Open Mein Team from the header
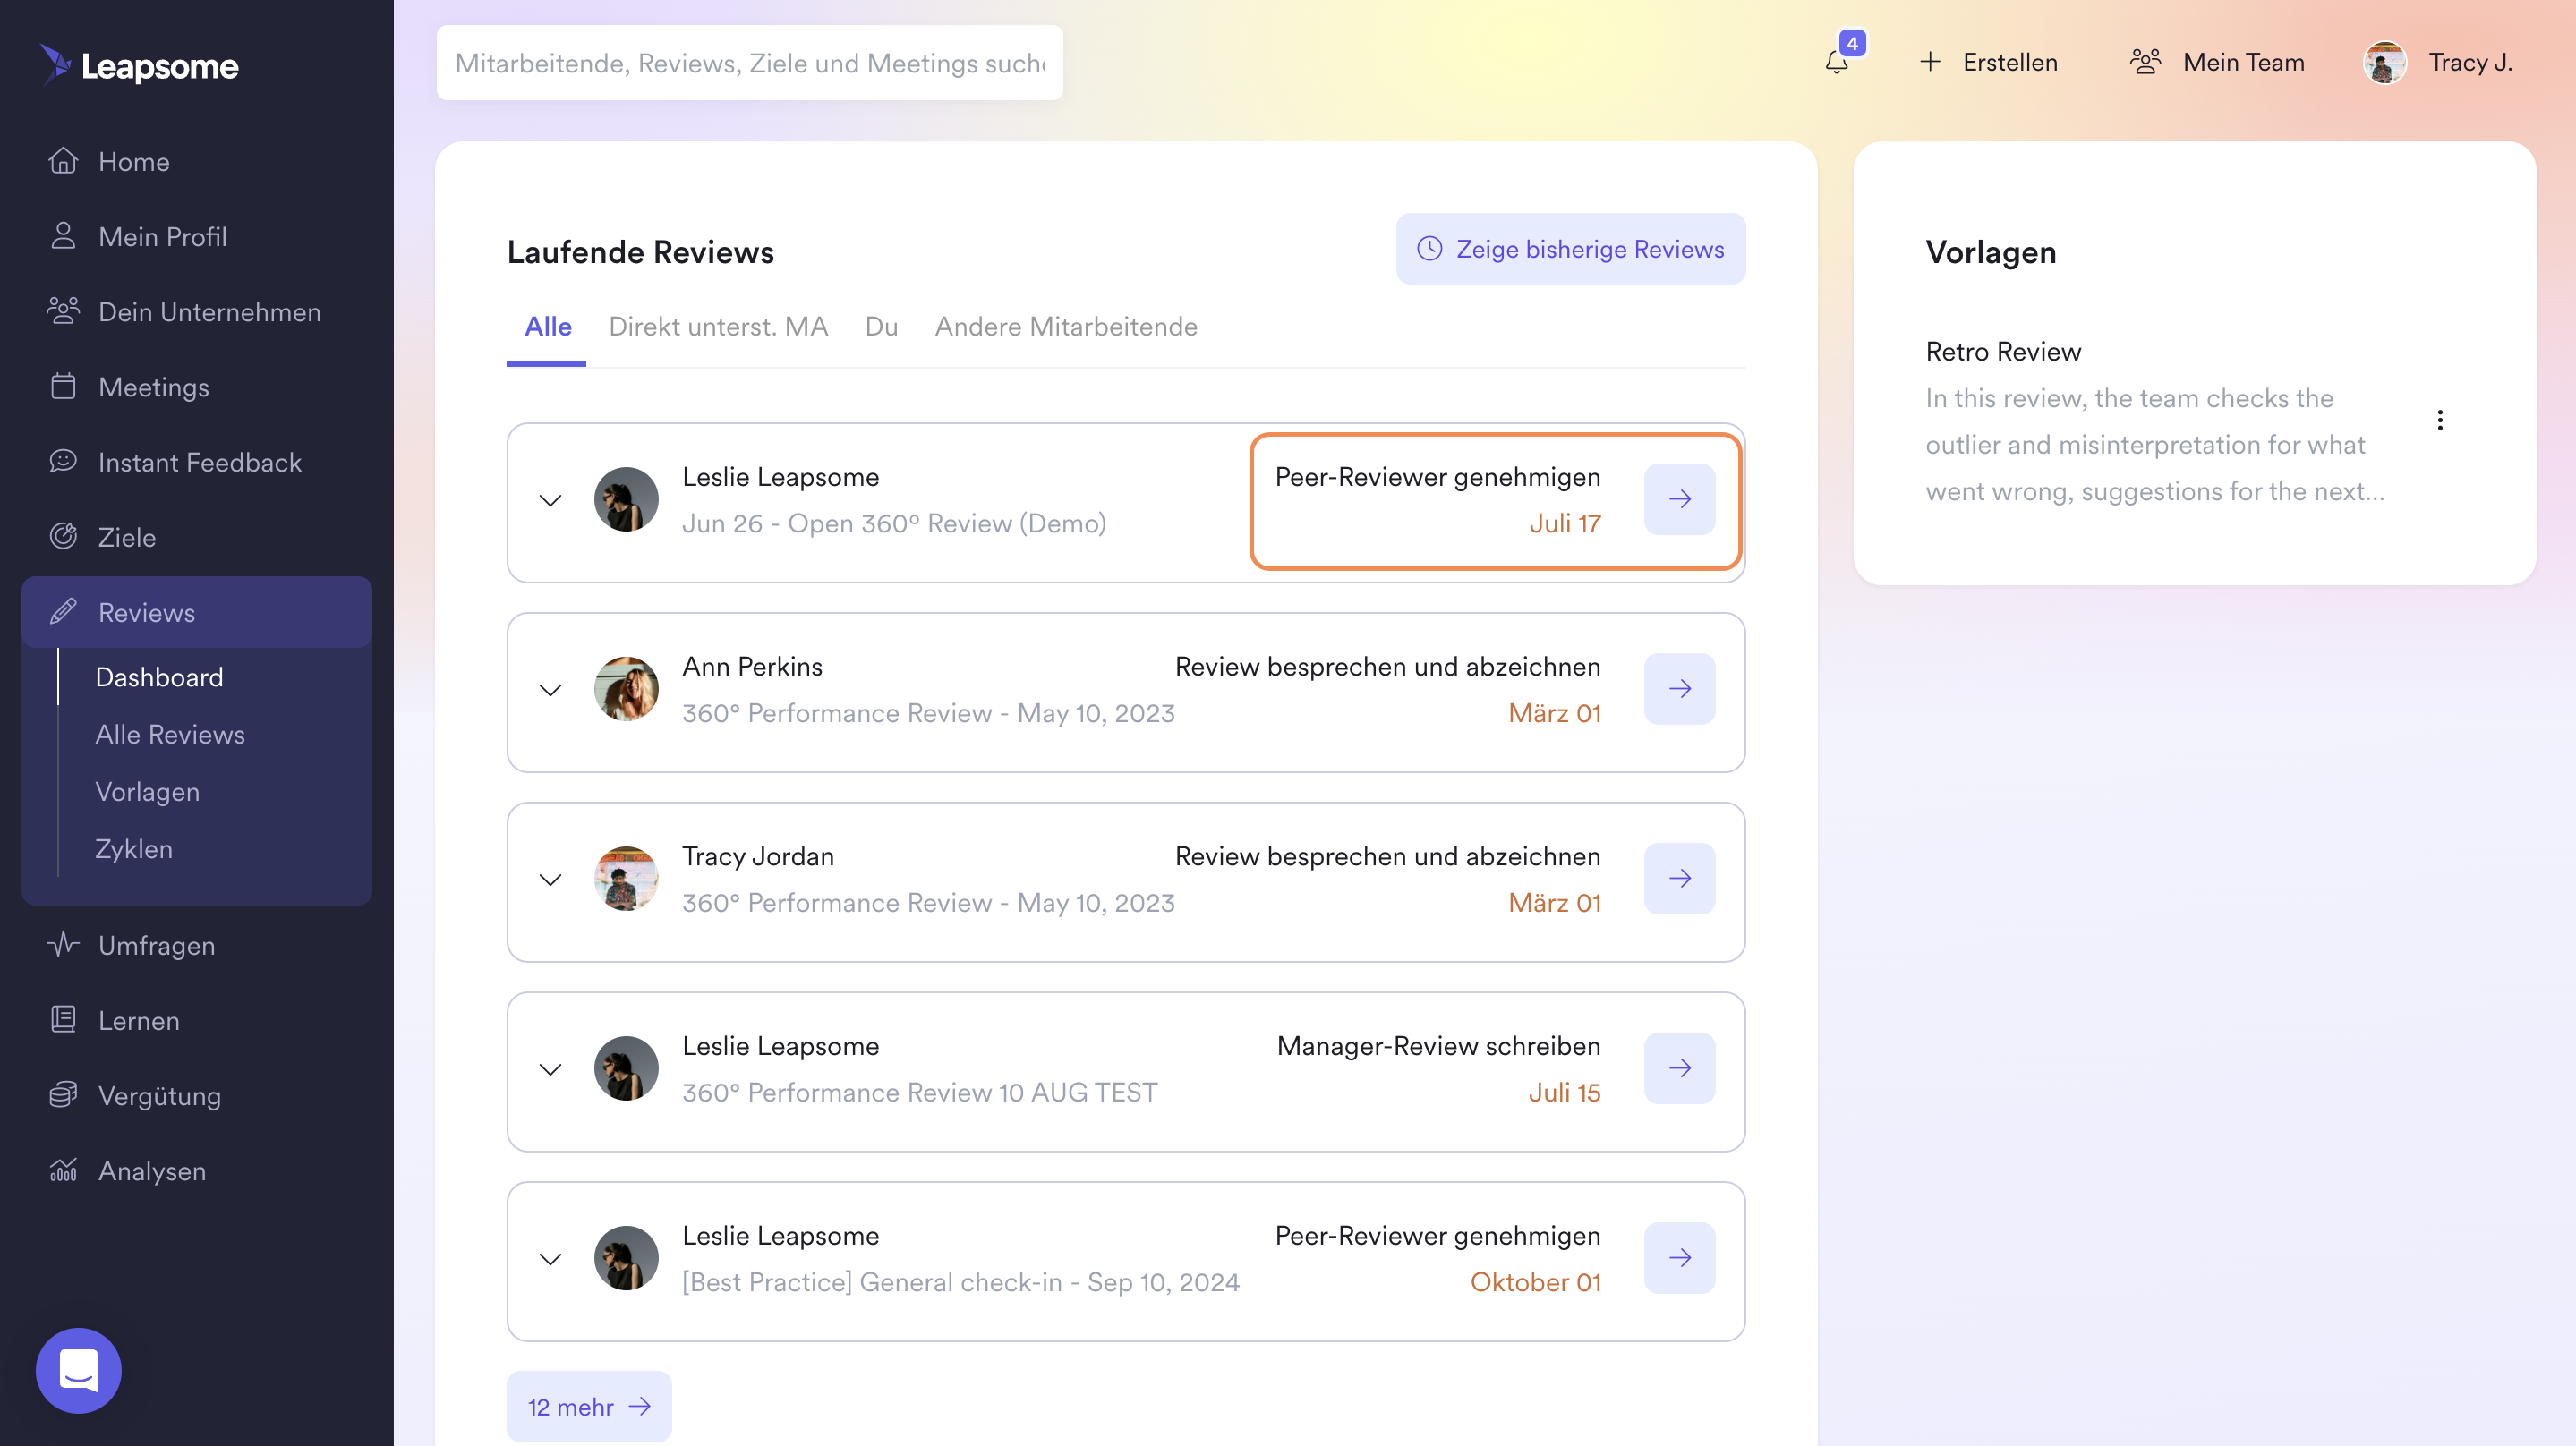The height and width of the screenshot is (1446, 2576). [2217, 62]
